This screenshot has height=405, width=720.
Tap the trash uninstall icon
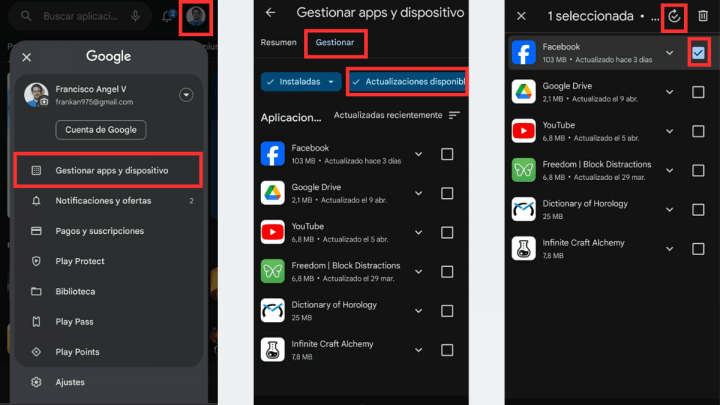pyautogui.click(x=703, y=16)
